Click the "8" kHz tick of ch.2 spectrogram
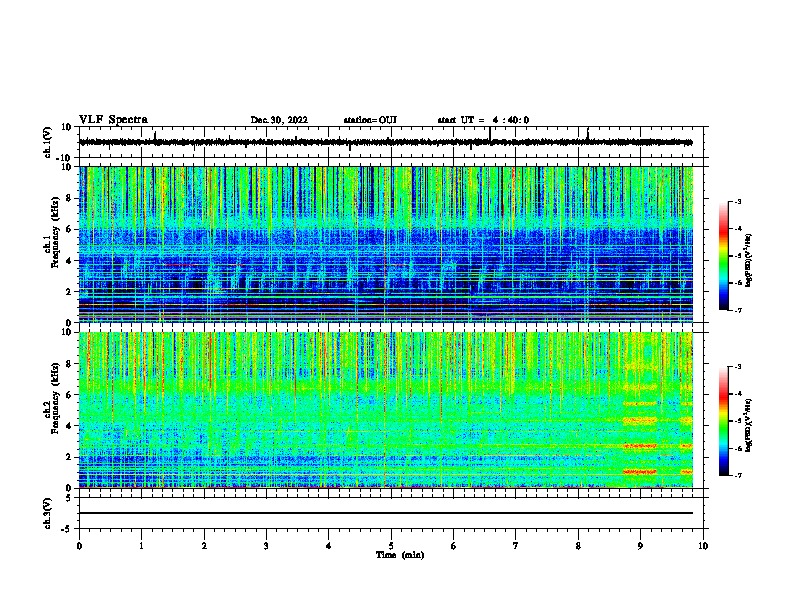This screenshot has height=612, width=792. [x=69, y=364]
